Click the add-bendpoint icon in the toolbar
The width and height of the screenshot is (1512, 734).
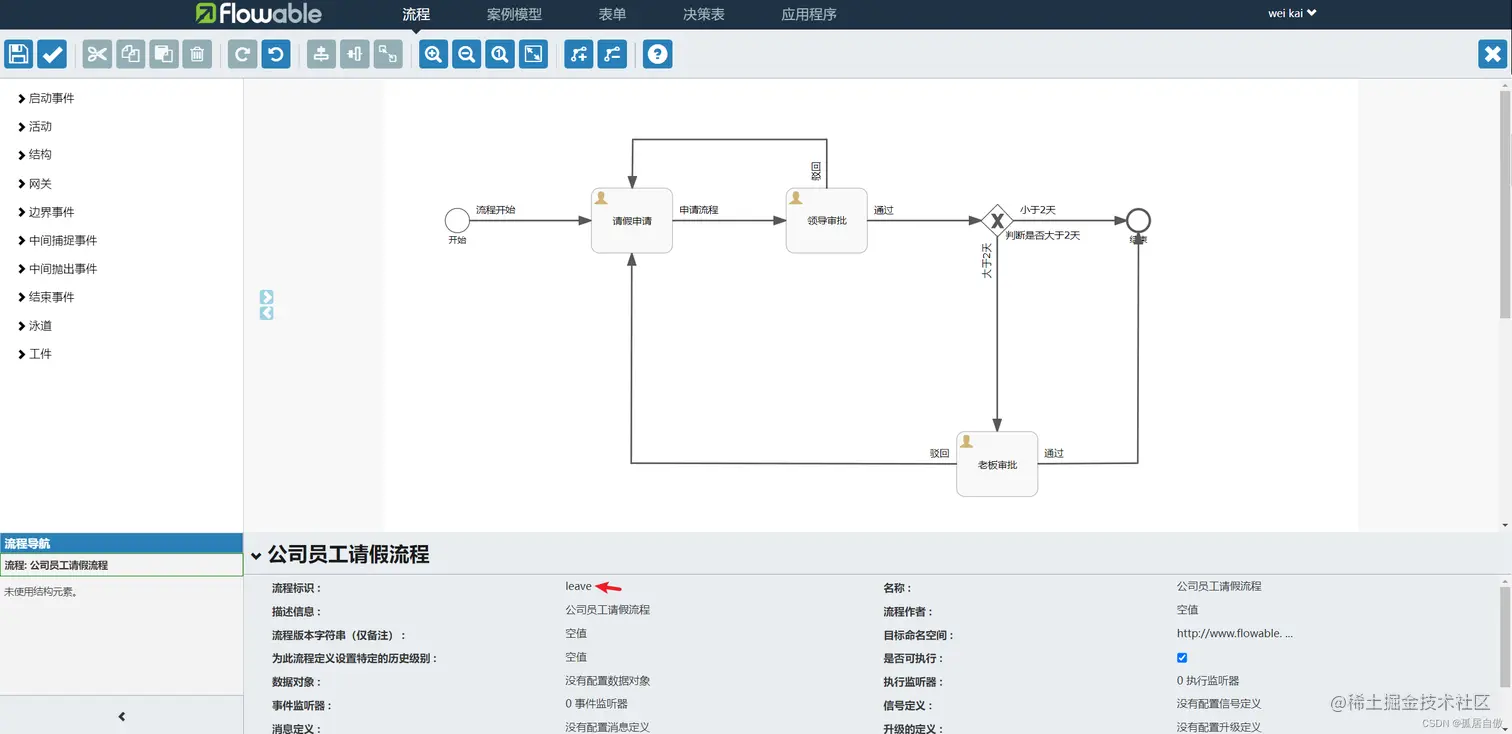point(578,54)
